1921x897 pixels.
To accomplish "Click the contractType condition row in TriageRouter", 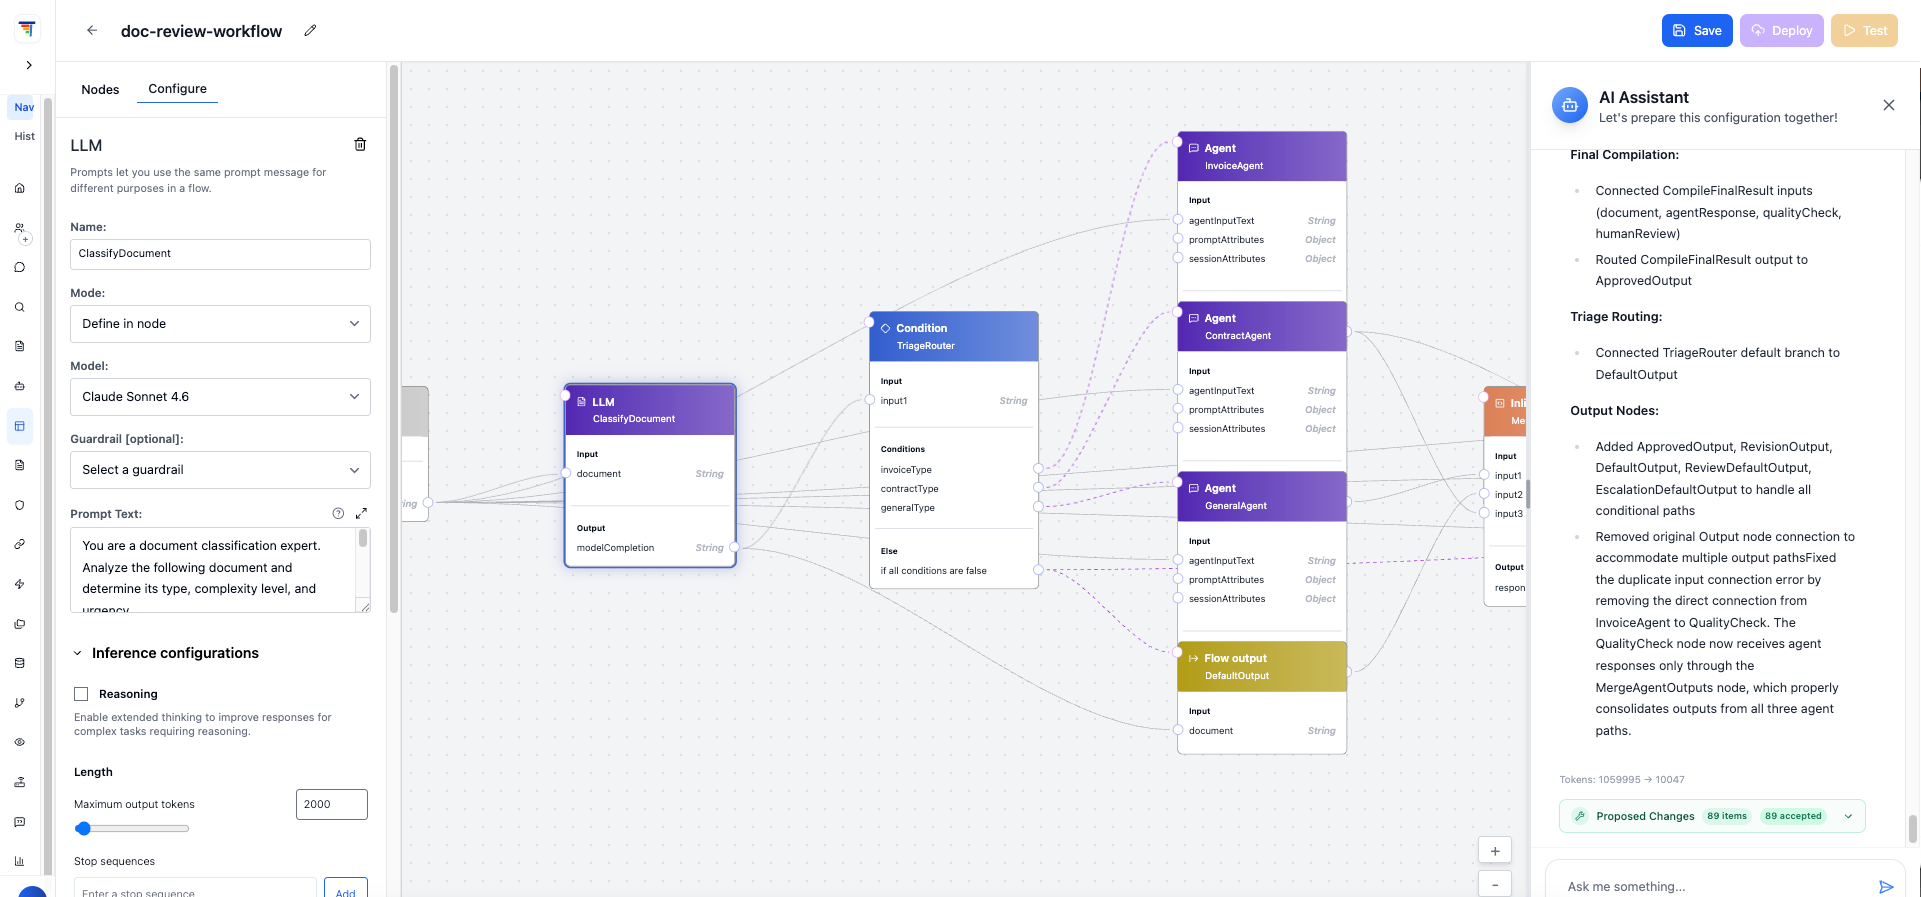I will point(954,488).
